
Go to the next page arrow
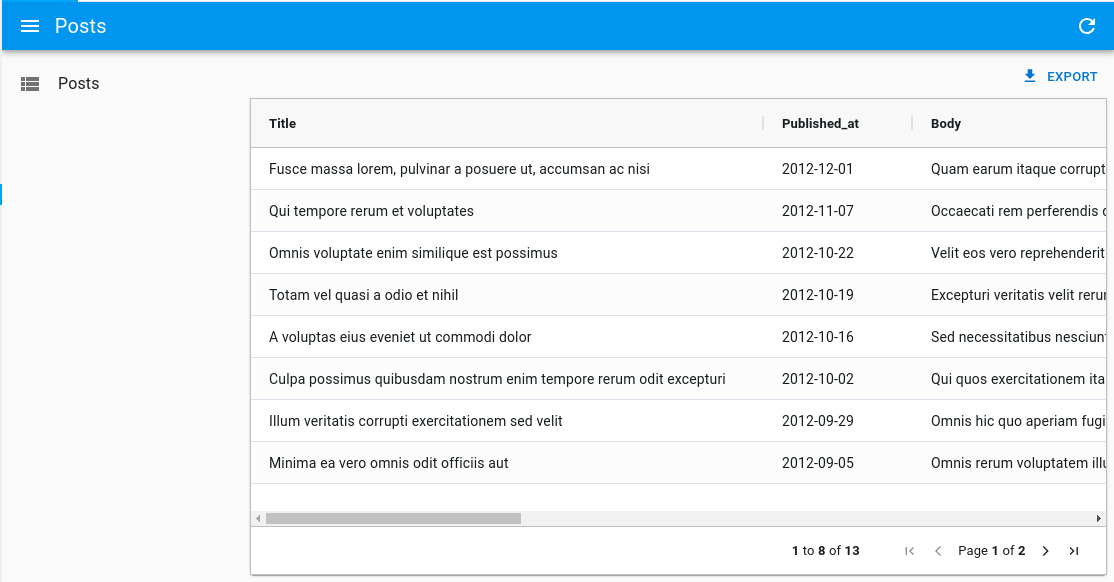(x=1045, y=551)
